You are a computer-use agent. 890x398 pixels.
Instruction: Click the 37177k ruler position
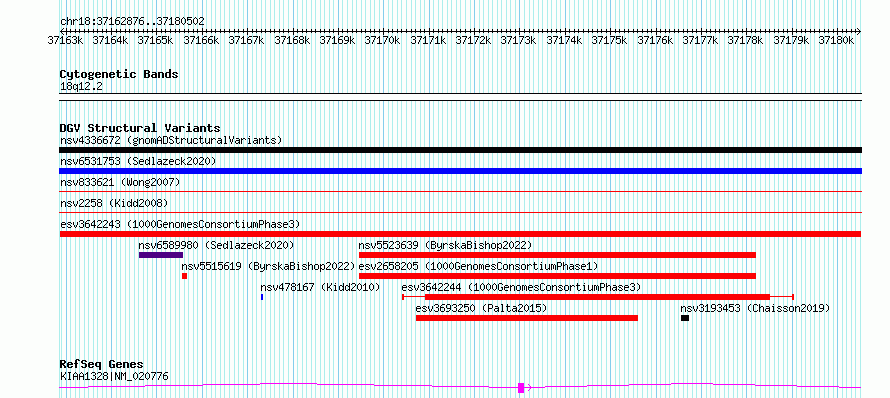click(700, 40)
